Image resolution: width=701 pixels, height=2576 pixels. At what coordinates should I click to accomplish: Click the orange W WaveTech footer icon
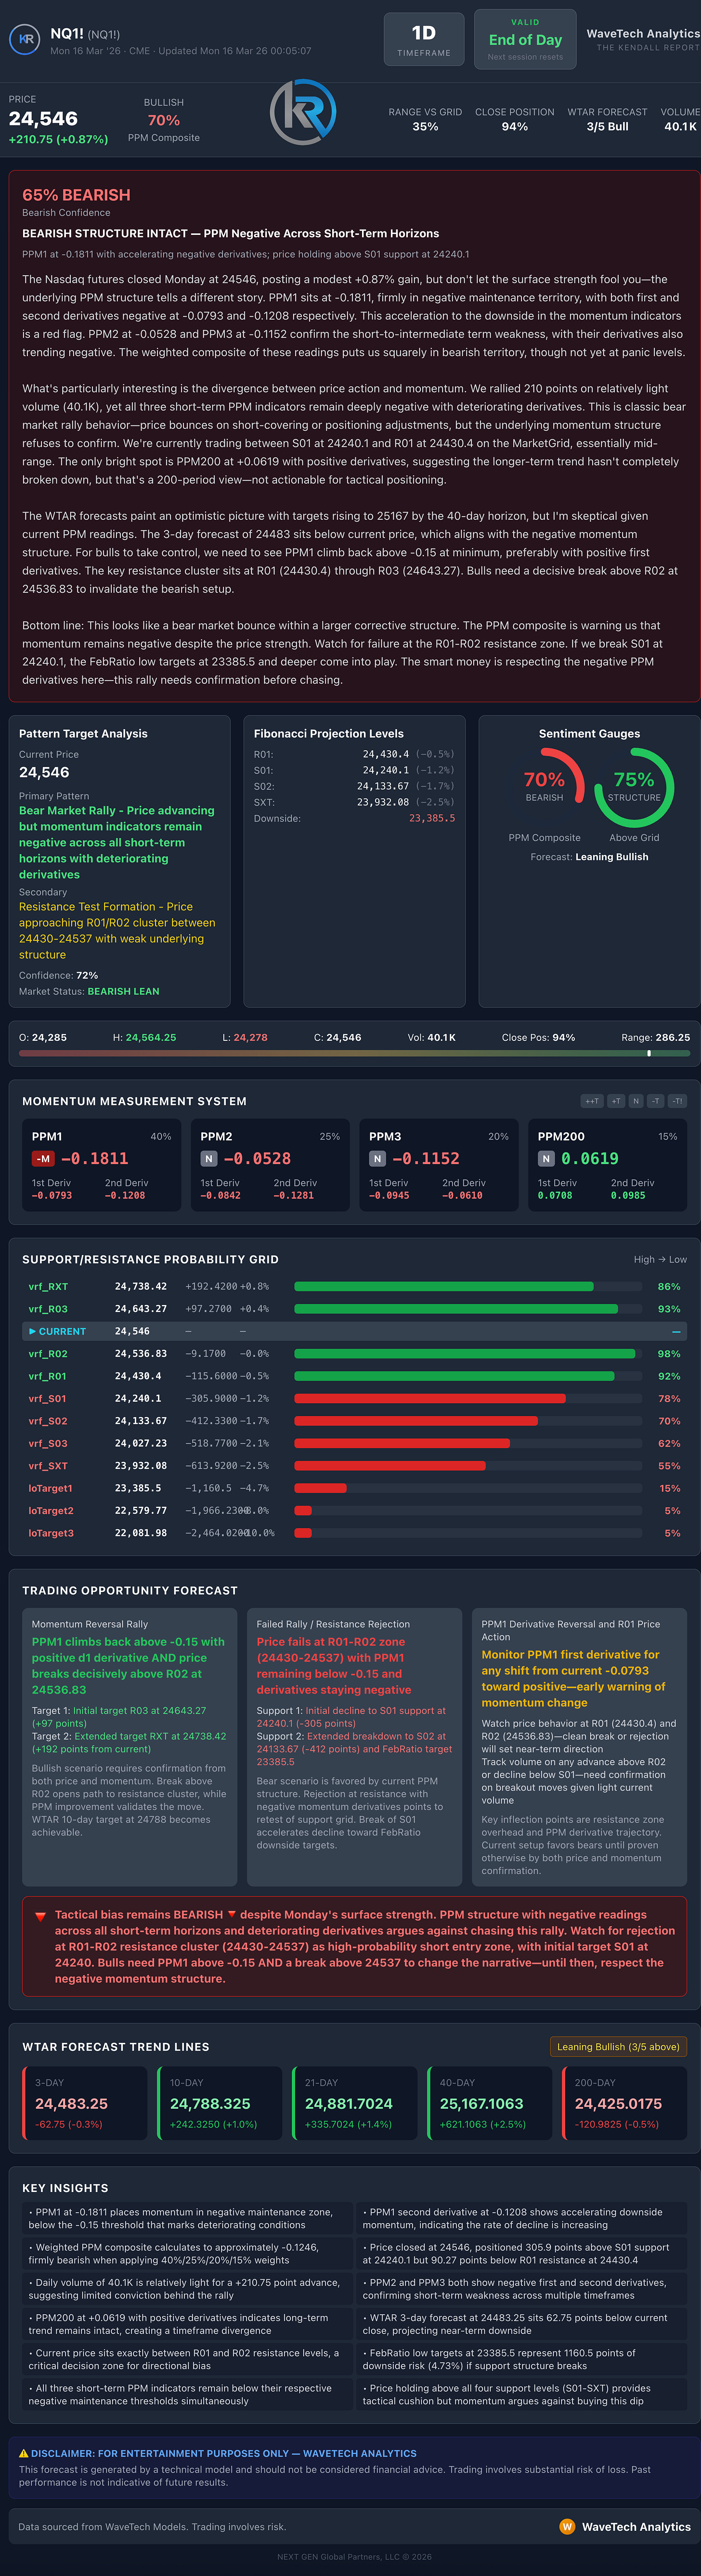[x=567, y=2527]
